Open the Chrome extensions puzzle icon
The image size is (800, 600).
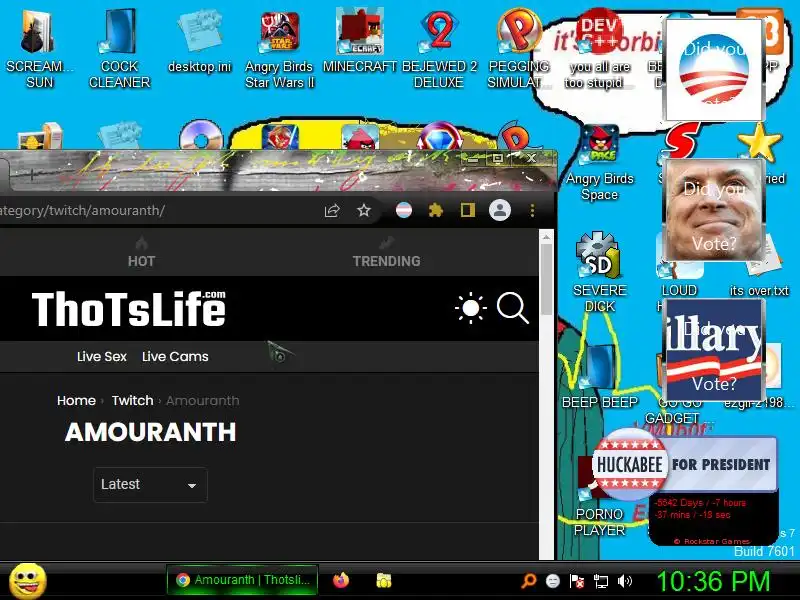pos(435,210)
